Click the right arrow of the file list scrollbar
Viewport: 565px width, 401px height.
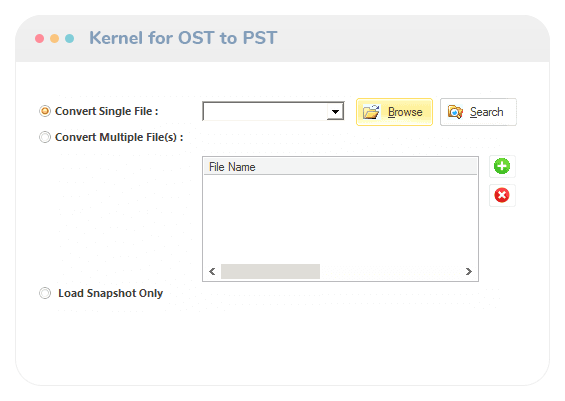(468, 271)
